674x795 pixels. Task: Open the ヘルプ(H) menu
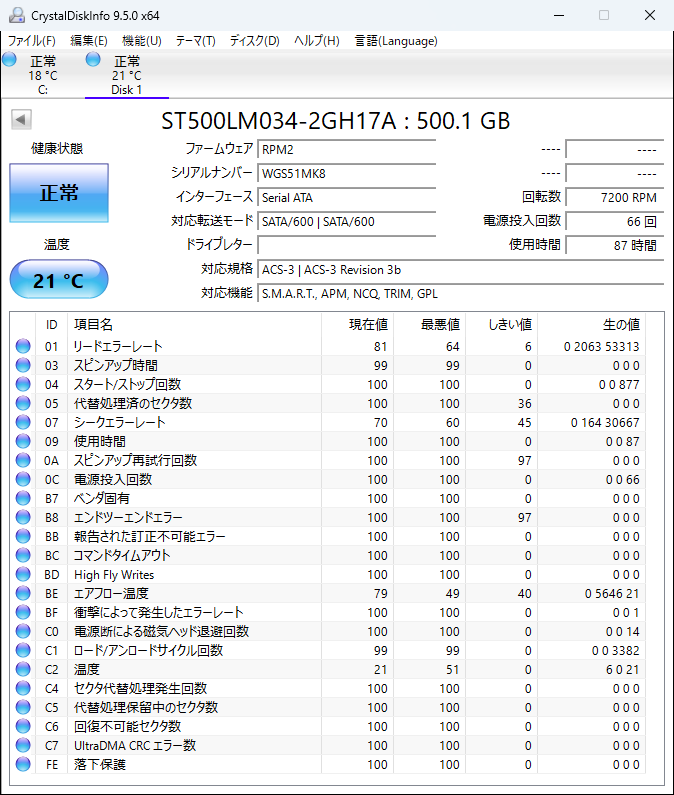317,41
